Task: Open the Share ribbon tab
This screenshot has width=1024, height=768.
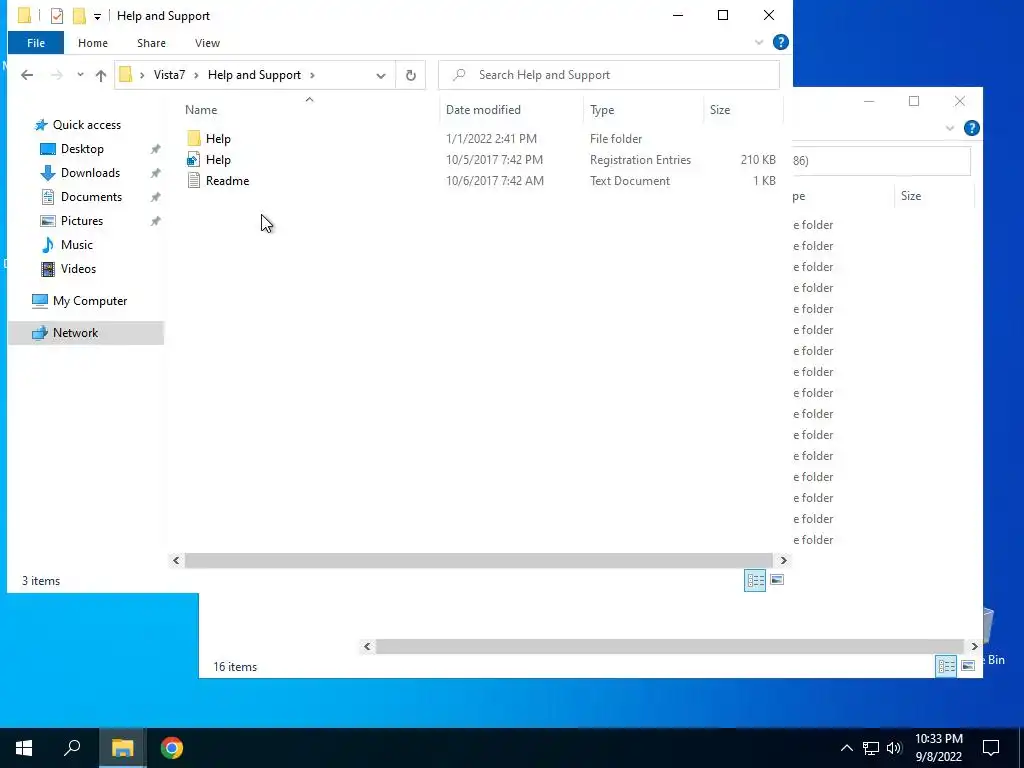Action: click(151, 43)
